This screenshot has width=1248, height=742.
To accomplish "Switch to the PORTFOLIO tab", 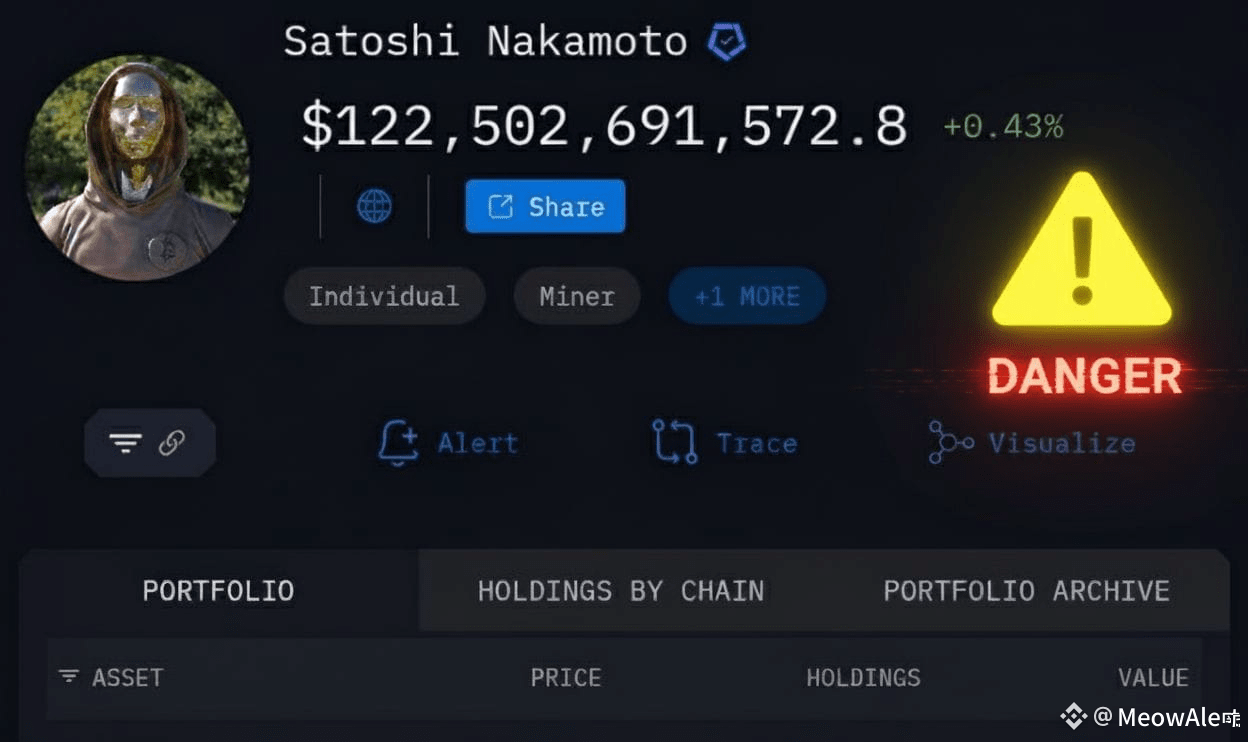I will coord(218,590).
